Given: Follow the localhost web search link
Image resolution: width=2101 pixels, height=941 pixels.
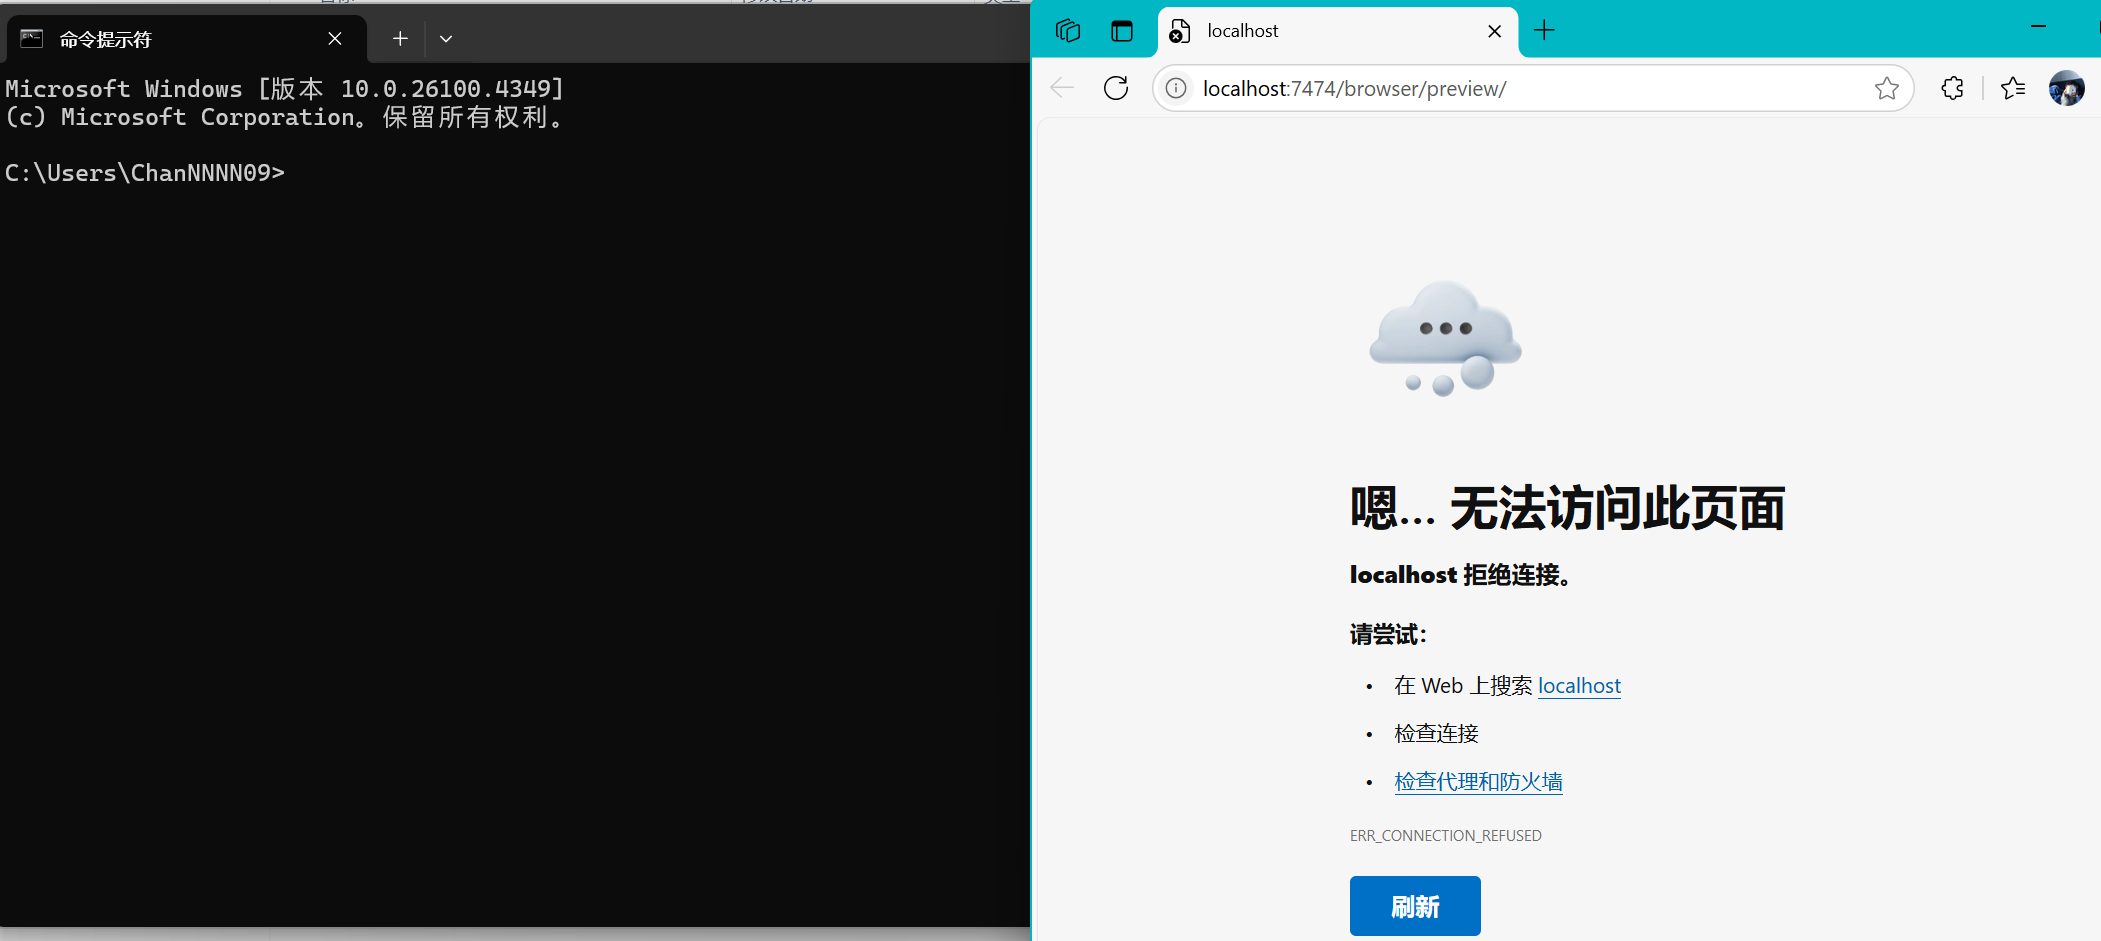Looking at the screenshot, I should coord(1579,686).
